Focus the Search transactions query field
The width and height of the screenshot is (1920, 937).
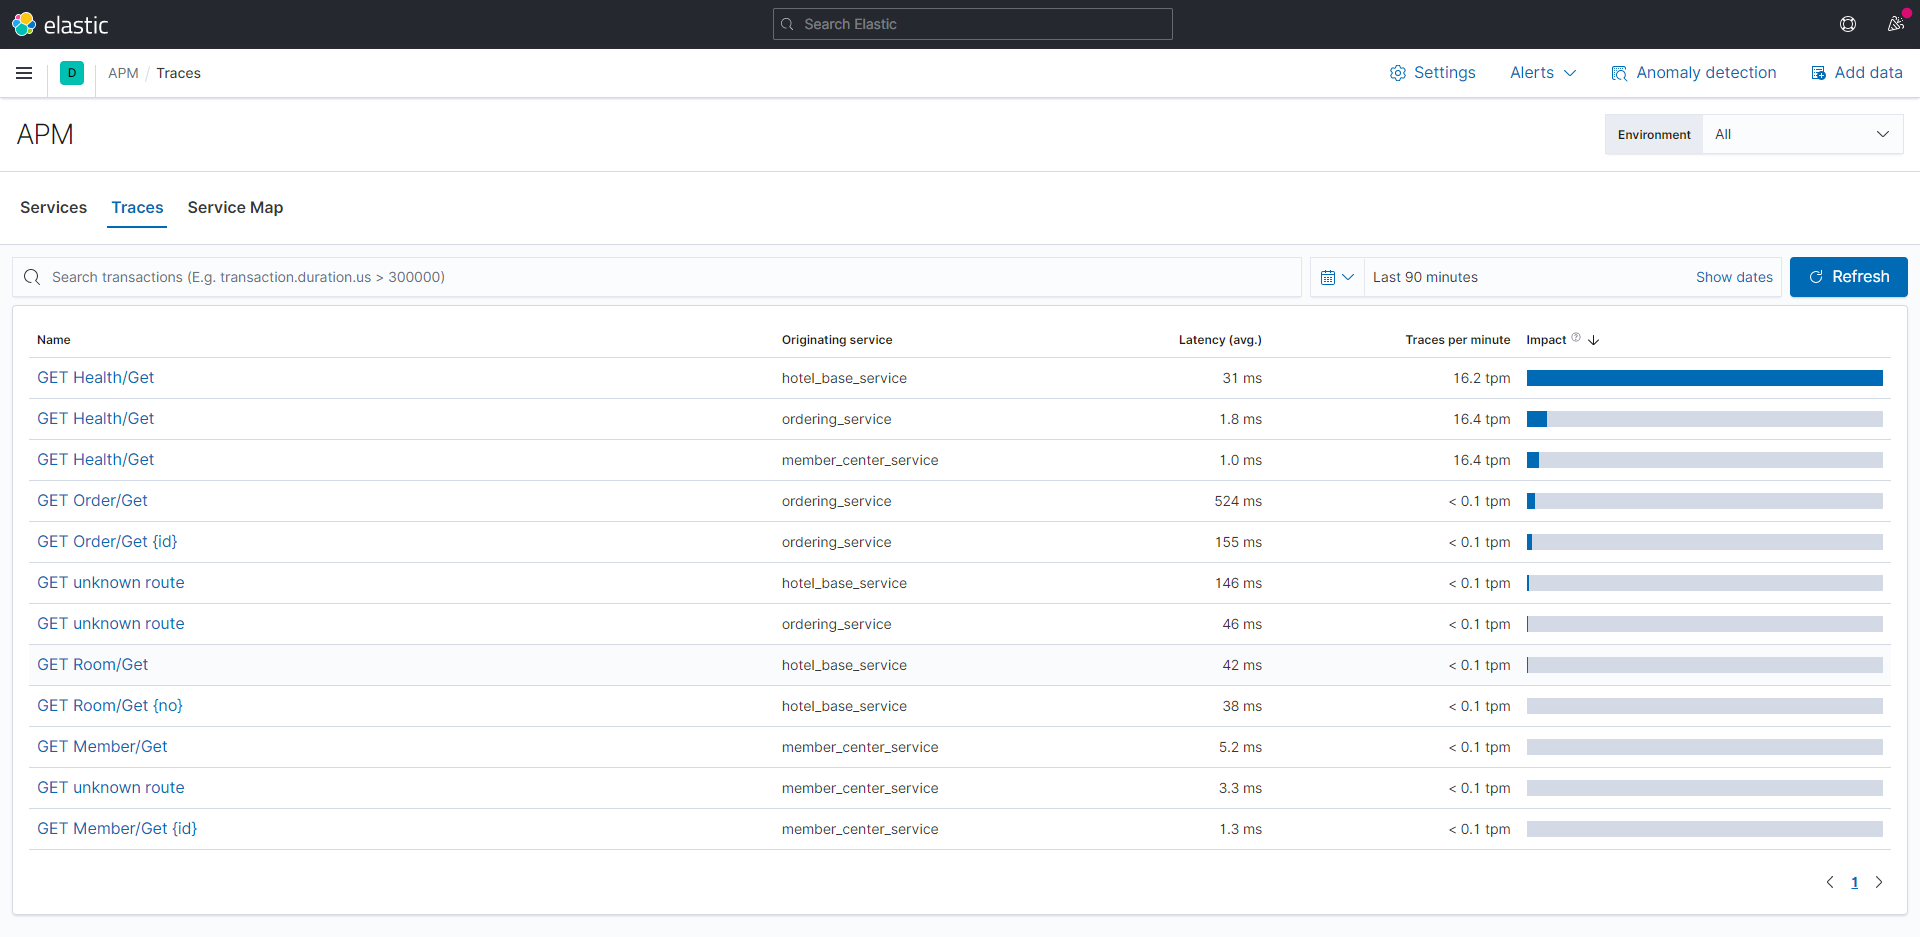(660, 277)
